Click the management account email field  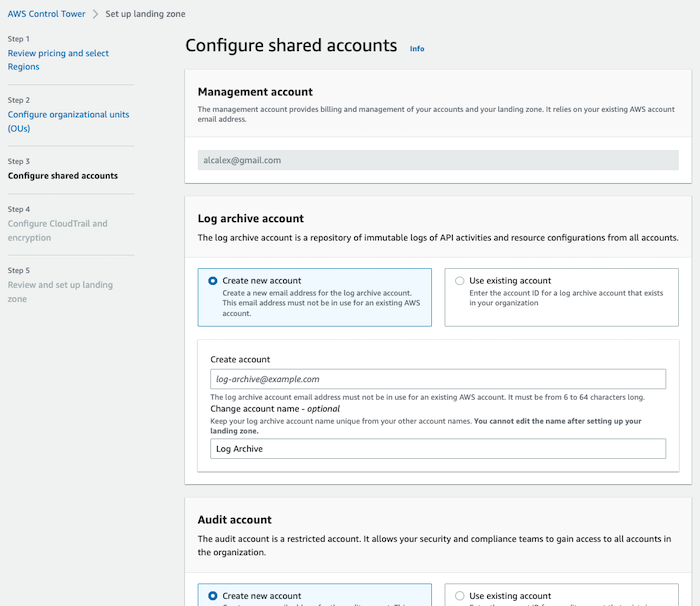pyautogui.click(x=438, y=160)
